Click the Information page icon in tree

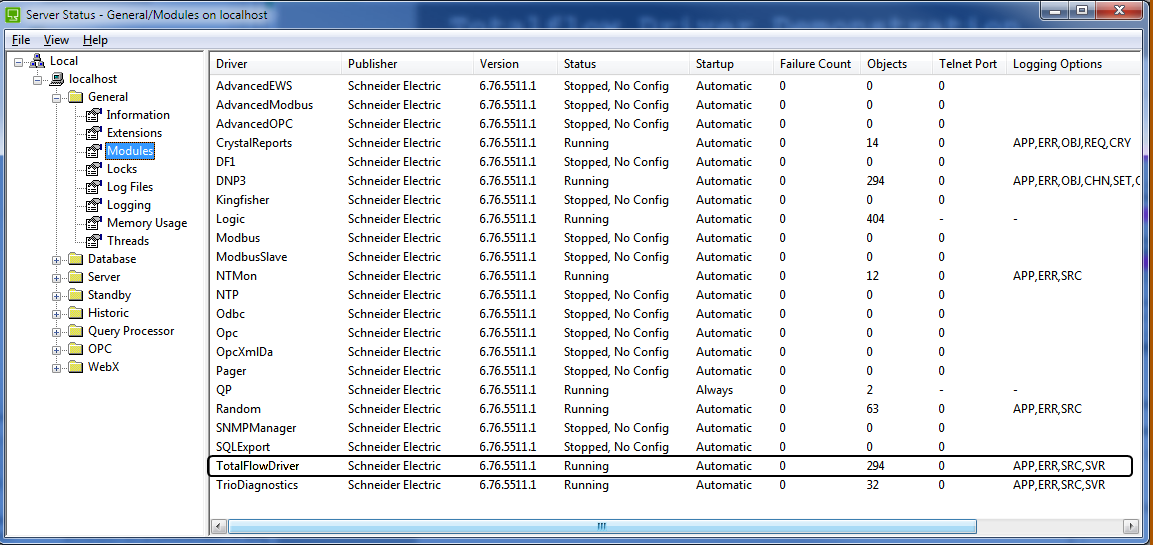pyautogui.click(x=94, y=115)
